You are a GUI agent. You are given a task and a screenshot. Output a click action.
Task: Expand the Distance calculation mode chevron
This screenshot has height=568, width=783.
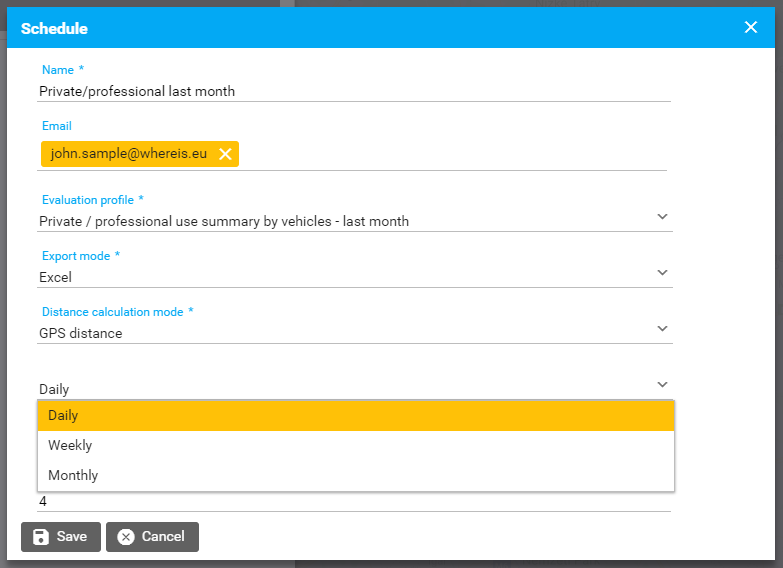[662, 328]
